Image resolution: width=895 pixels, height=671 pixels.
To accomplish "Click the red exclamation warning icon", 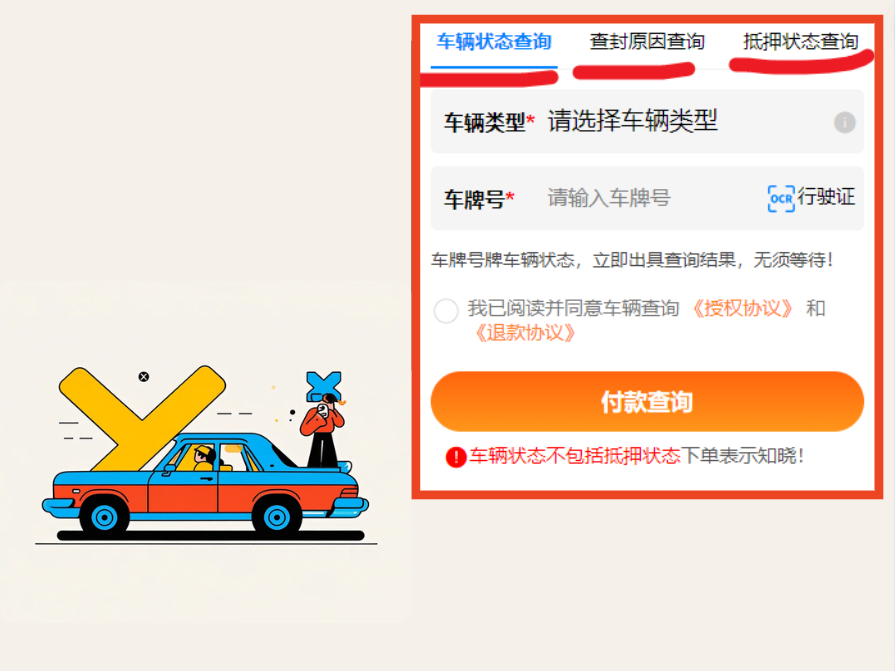I will point(455,456).
